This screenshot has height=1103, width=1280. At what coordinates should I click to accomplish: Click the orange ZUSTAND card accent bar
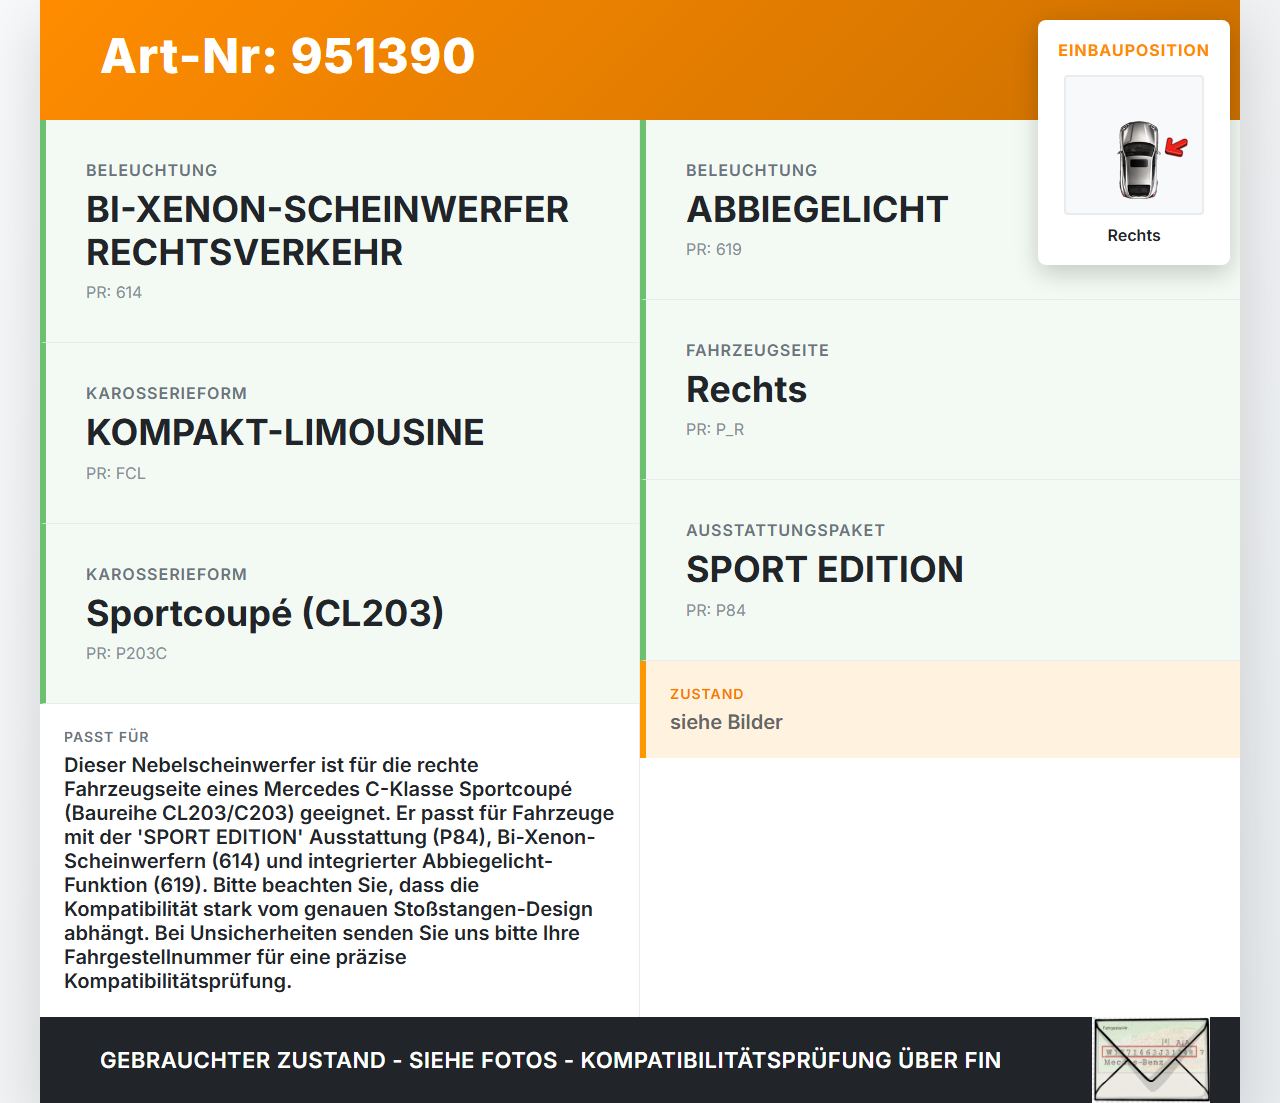(x=643, y=709)
